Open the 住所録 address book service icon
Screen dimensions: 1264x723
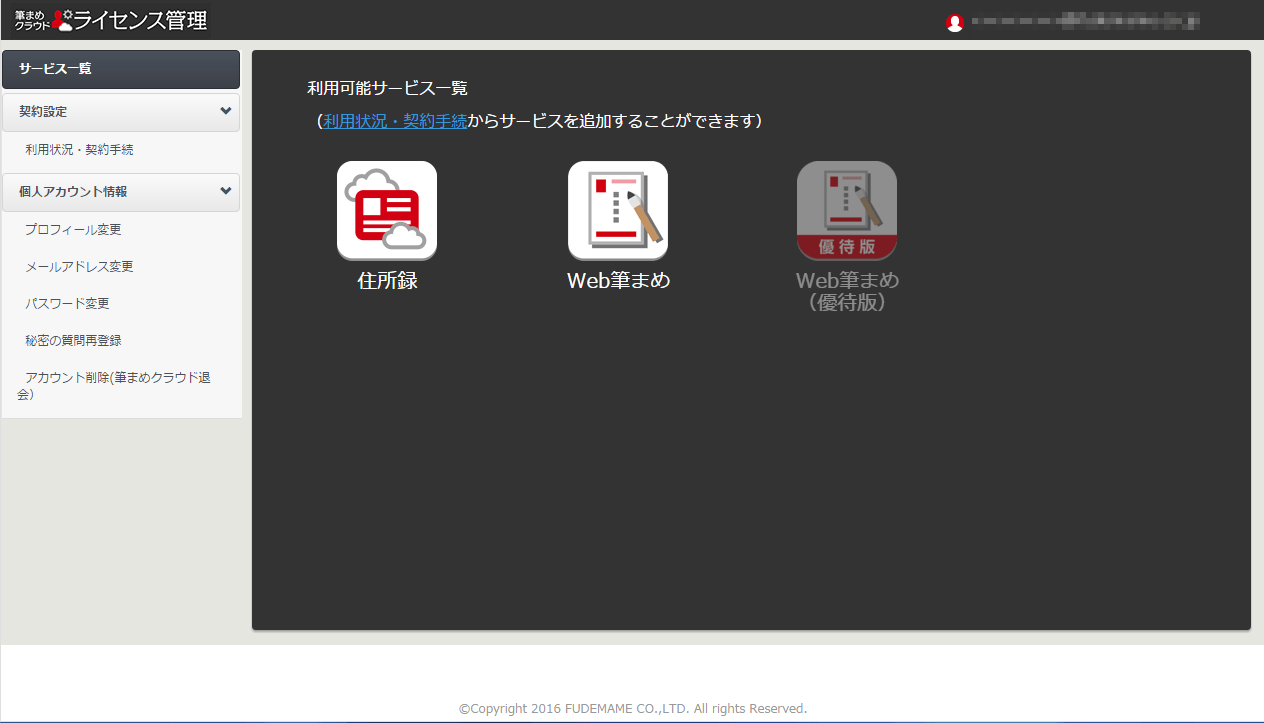pyautogui.click(x=387, y=210)
